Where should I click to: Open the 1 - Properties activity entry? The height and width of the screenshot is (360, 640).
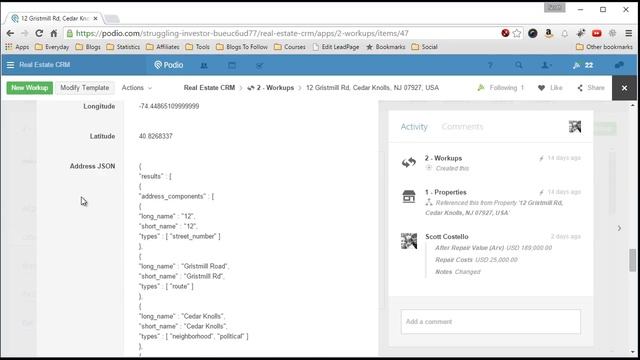(x=445, y=192)
